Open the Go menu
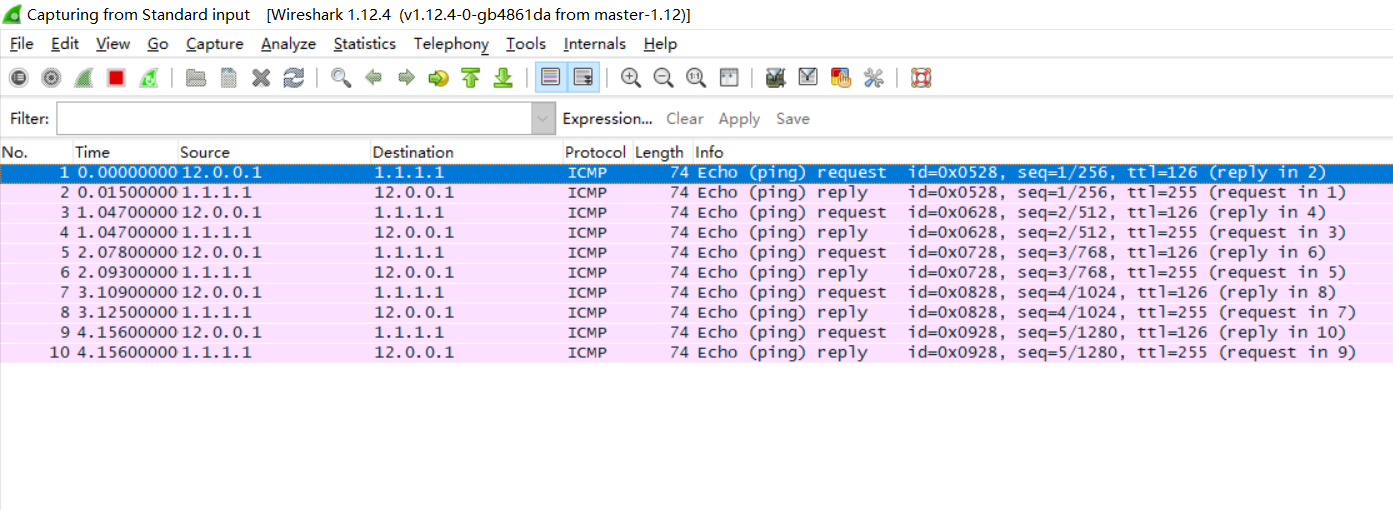 [x=158, y=44]
